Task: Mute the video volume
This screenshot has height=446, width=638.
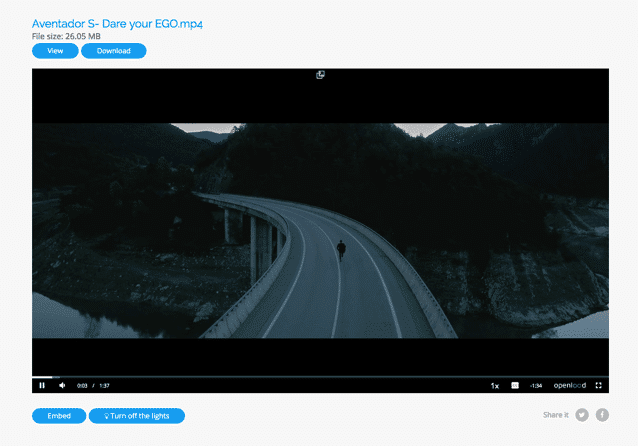Action: pos(62,385)
